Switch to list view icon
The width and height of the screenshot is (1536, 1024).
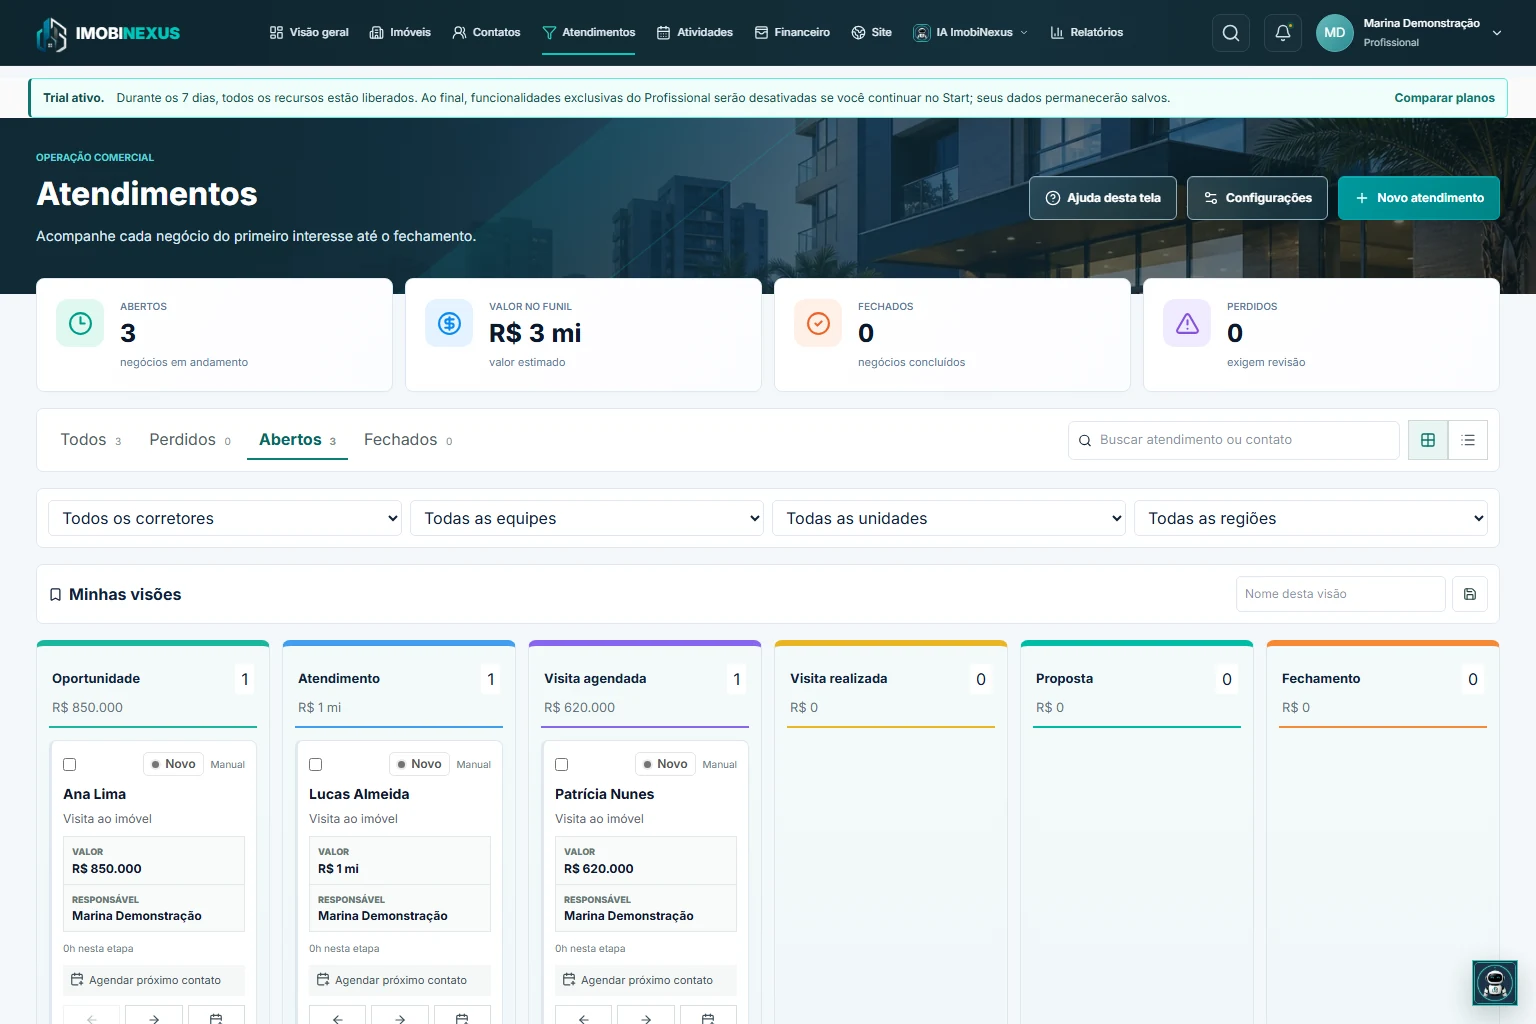[1468, 440]
